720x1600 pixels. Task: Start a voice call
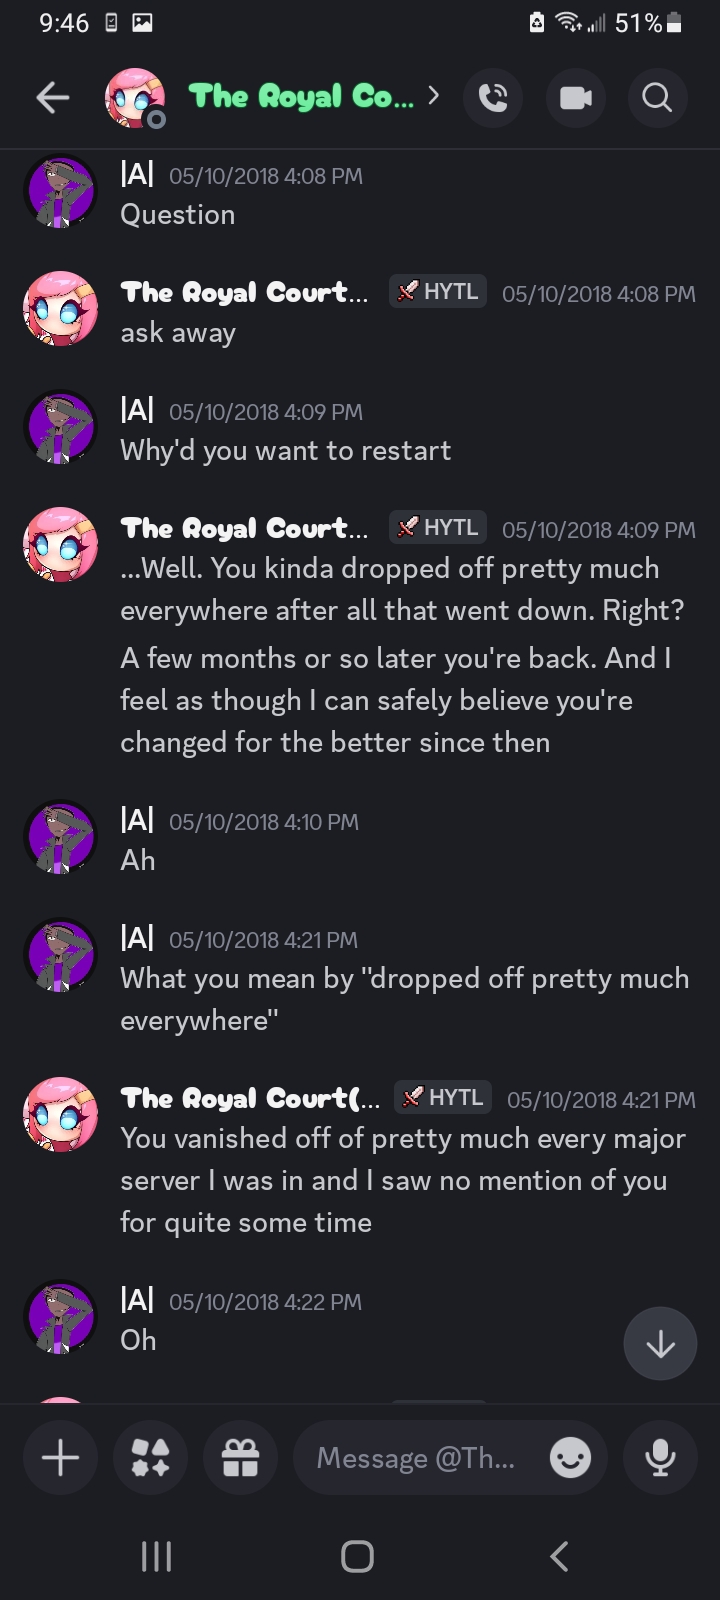493,97
